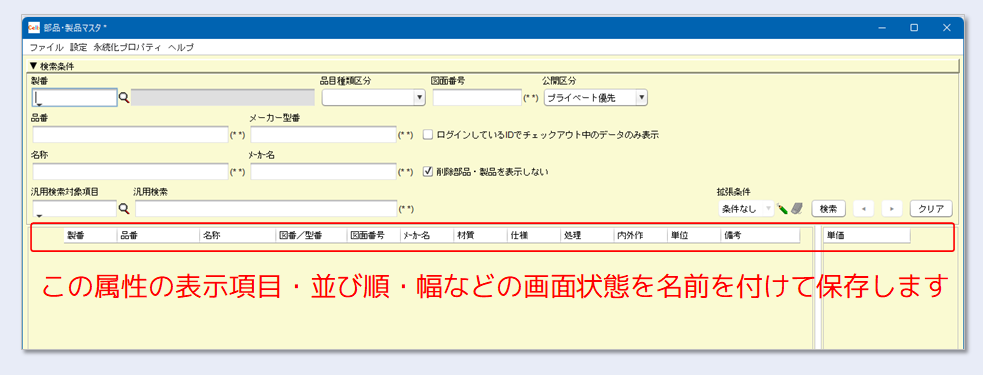Close the 部品・製品マスタ window
This screenshot has height=375, width=983.
947,28
